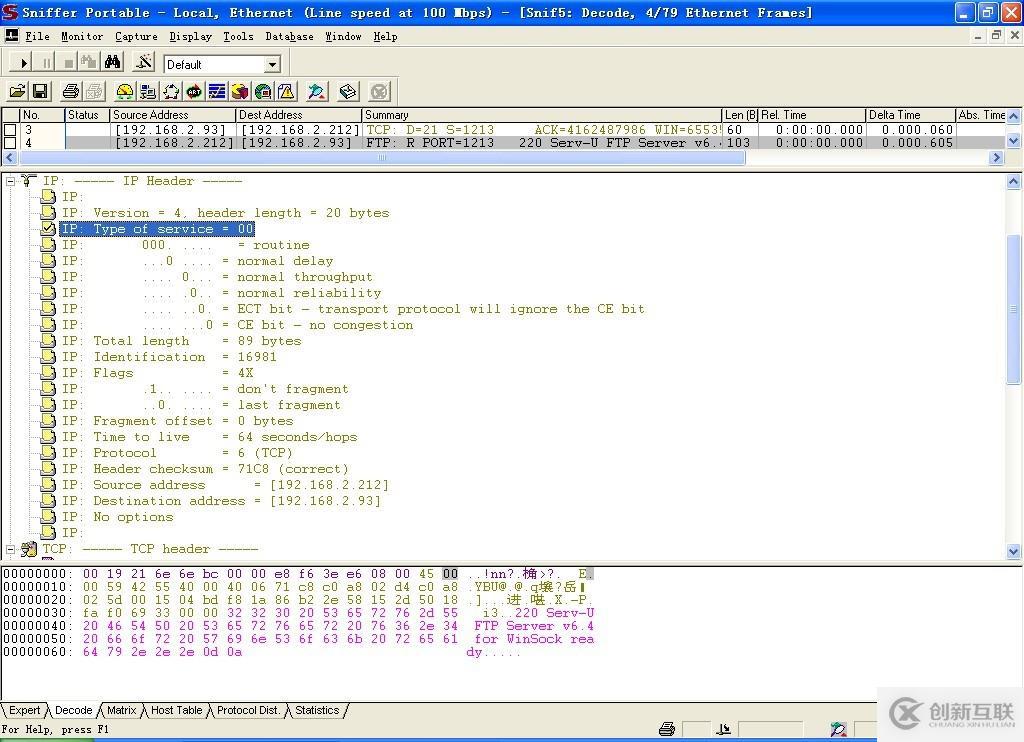
Task: Open the Default filter dropdown
Action: pos(271,64)
